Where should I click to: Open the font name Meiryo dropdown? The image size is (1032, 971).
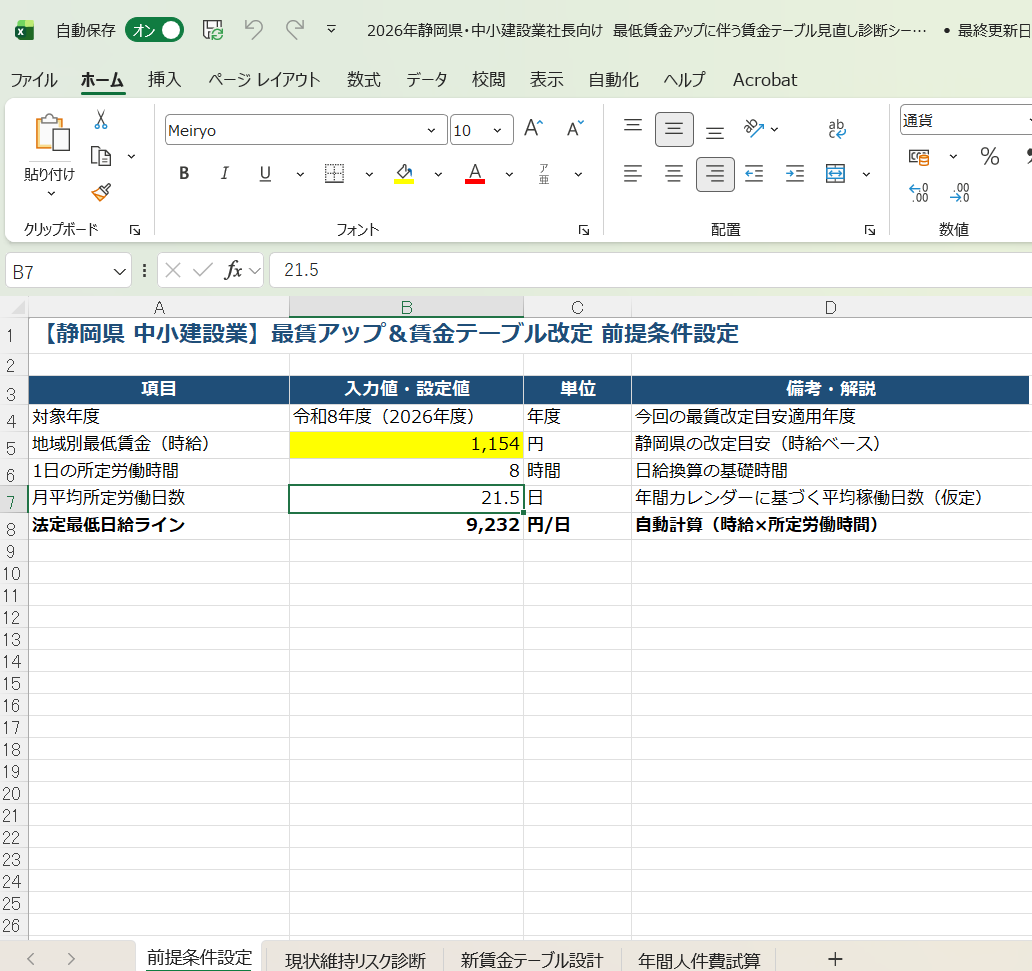coord(431,130)
